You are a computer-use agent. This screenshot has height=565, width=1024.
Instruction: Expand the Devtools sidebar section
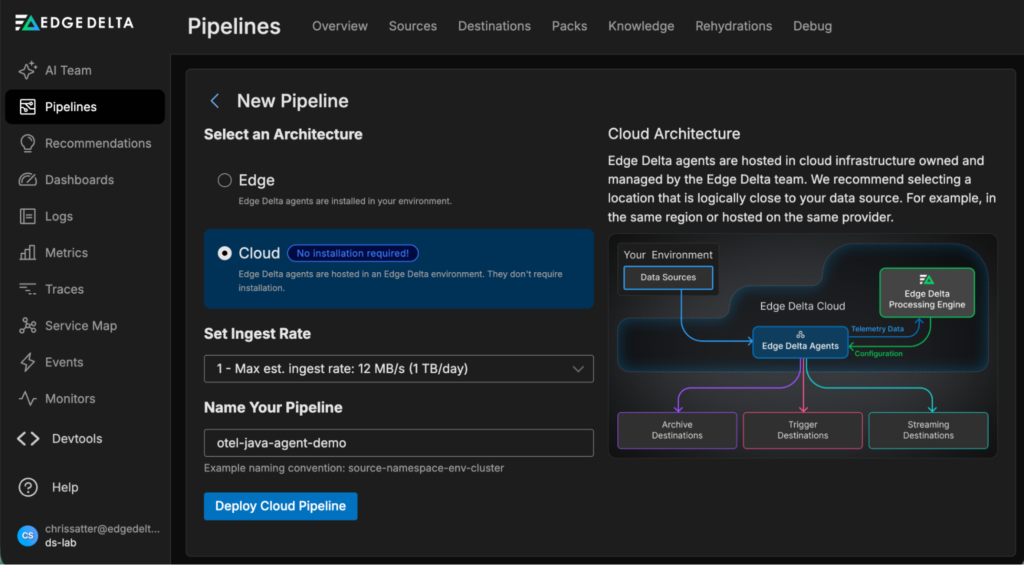point(76,439)
